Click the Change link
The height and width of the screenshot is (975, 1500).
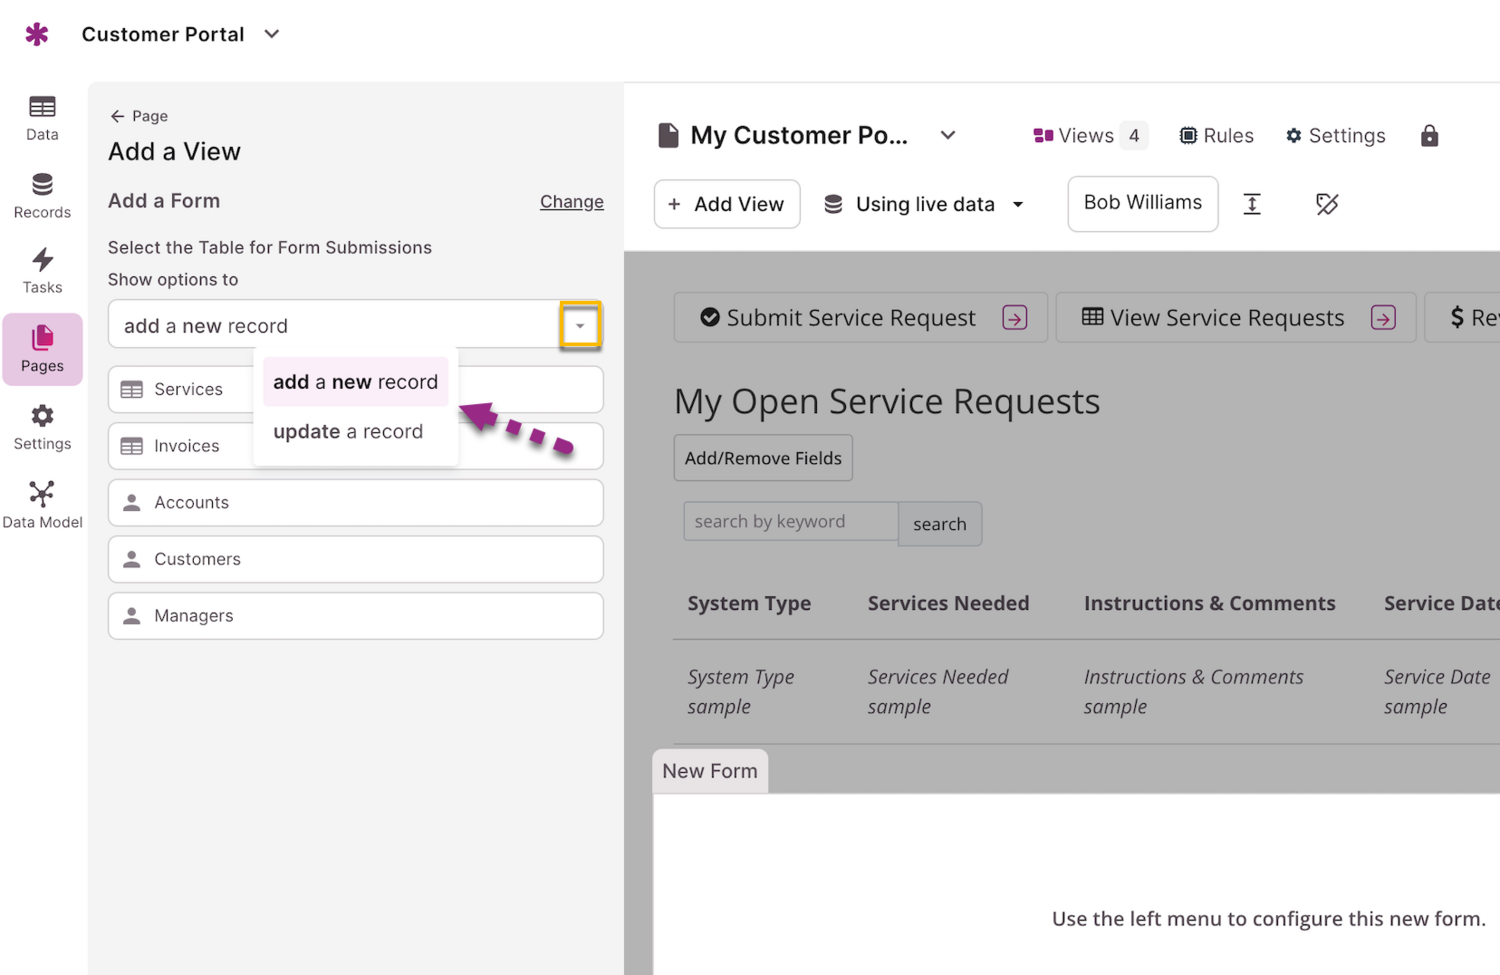pyautogui.click(x=571, y=202)
